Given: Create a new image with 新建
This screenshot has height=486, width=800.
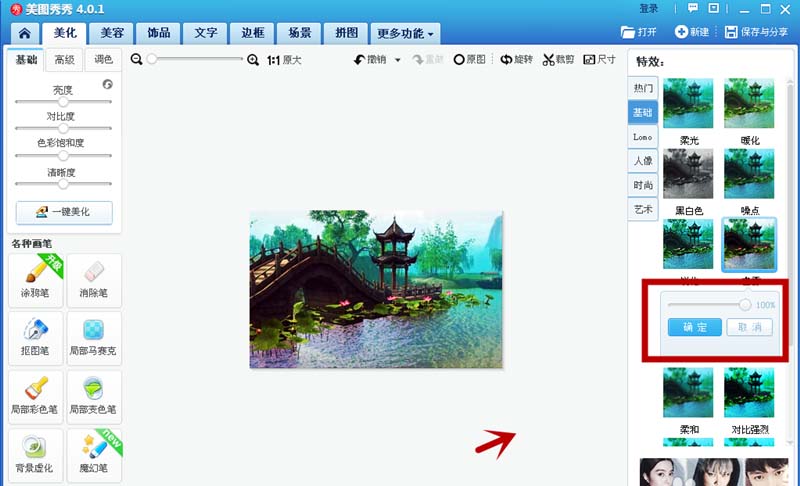Looking at the screenshot, I should (692, 32).
